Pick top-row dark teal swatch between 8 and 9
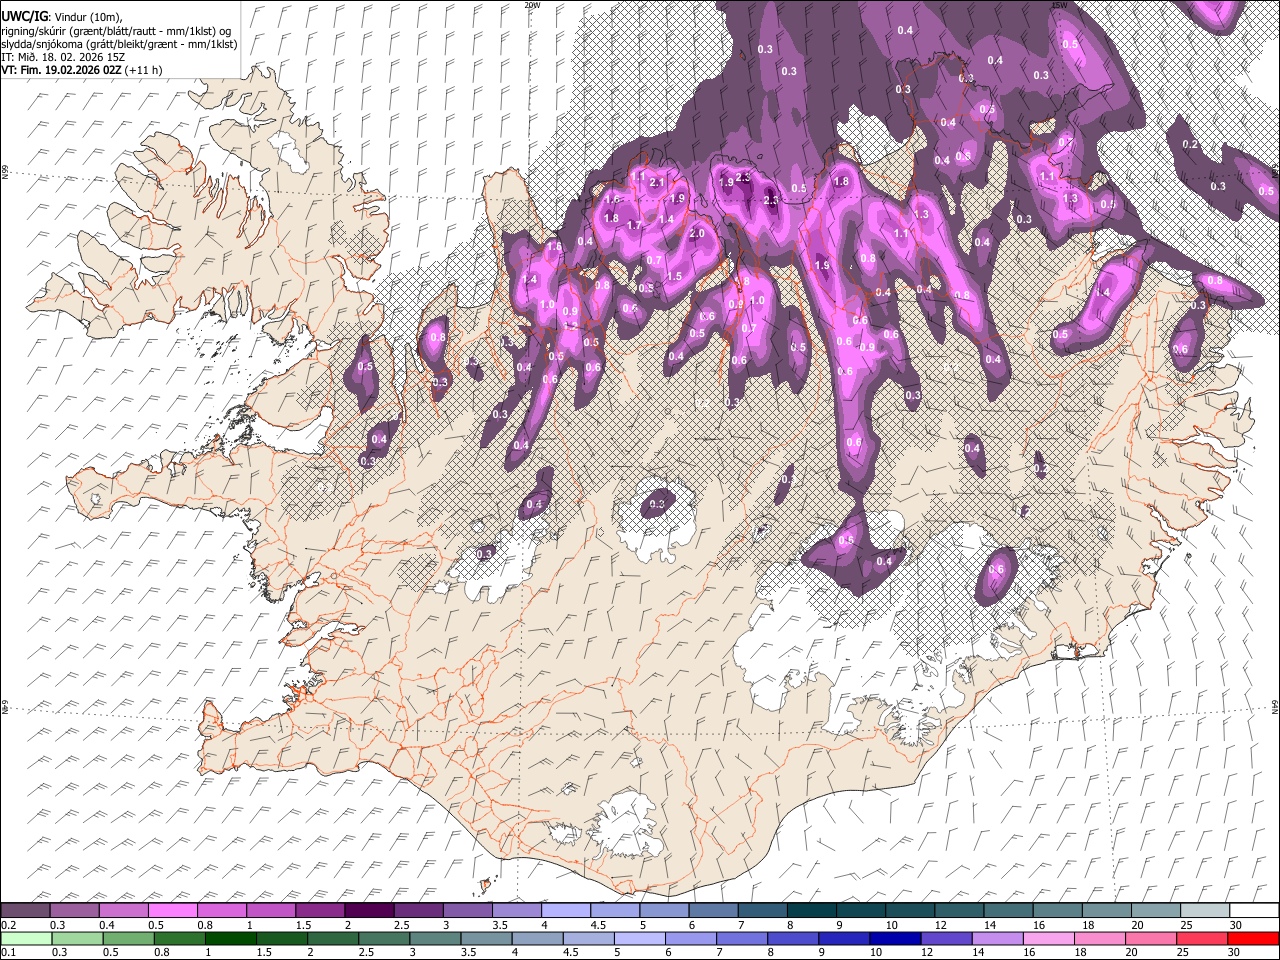 811,910
